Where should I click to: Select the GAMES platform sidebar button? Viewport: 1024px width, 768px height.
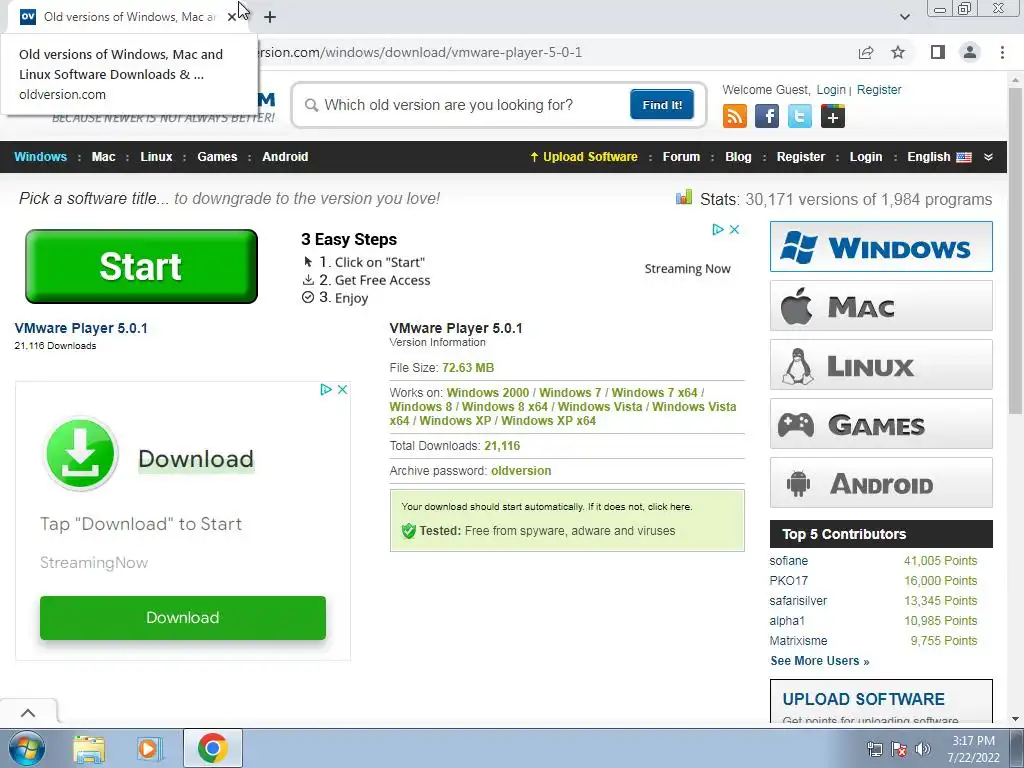[881, 424]
